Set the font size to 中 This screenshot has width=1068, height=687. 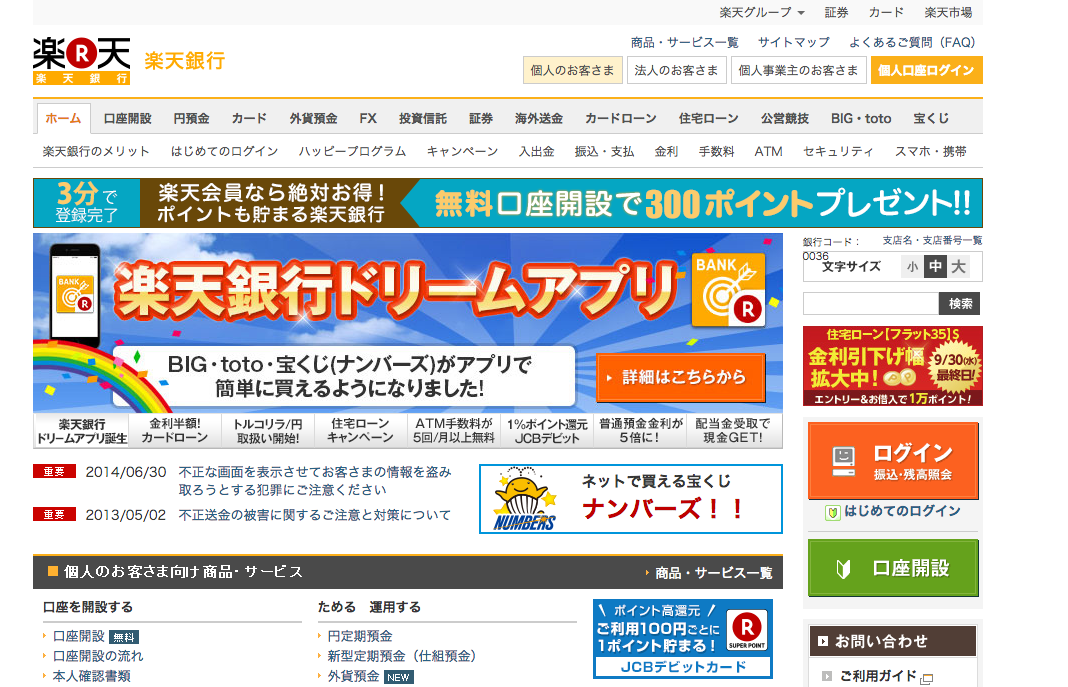935,267
